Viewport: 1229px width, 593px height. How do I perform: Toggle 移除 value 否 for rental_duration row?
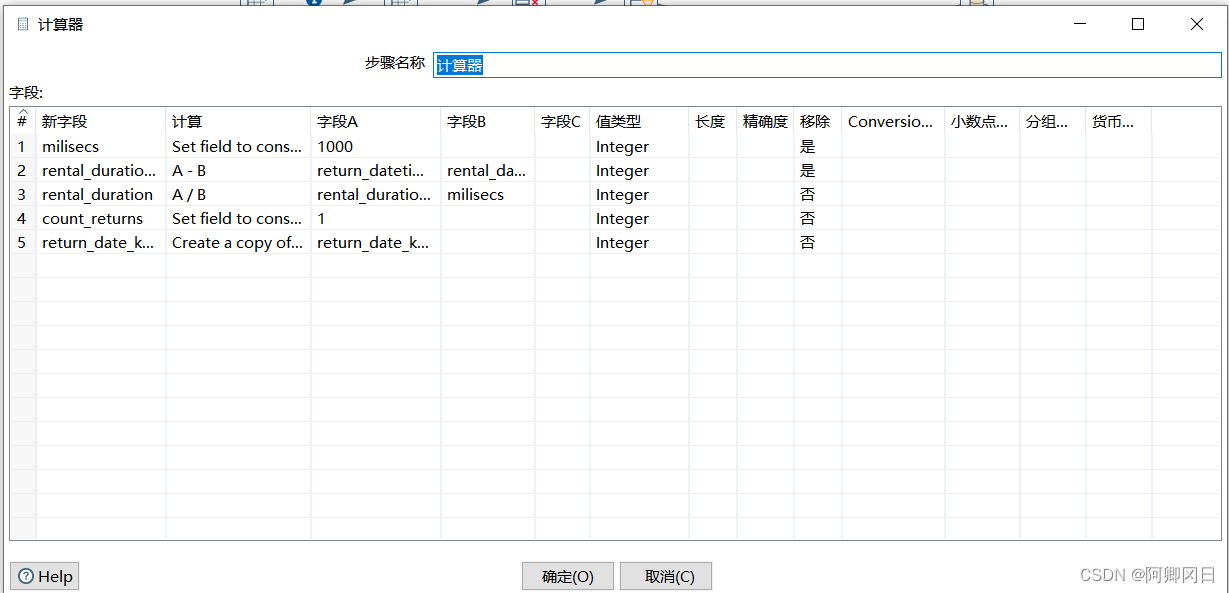pos(808,195)
